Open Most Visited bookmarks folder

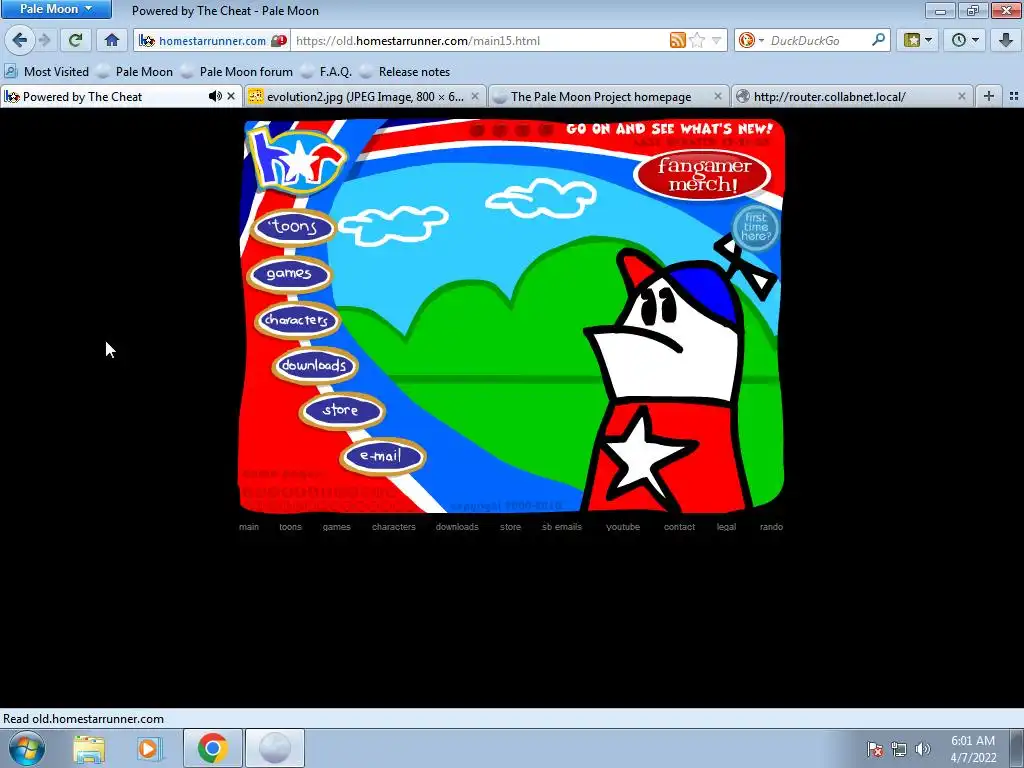click(x=47, y=72)
